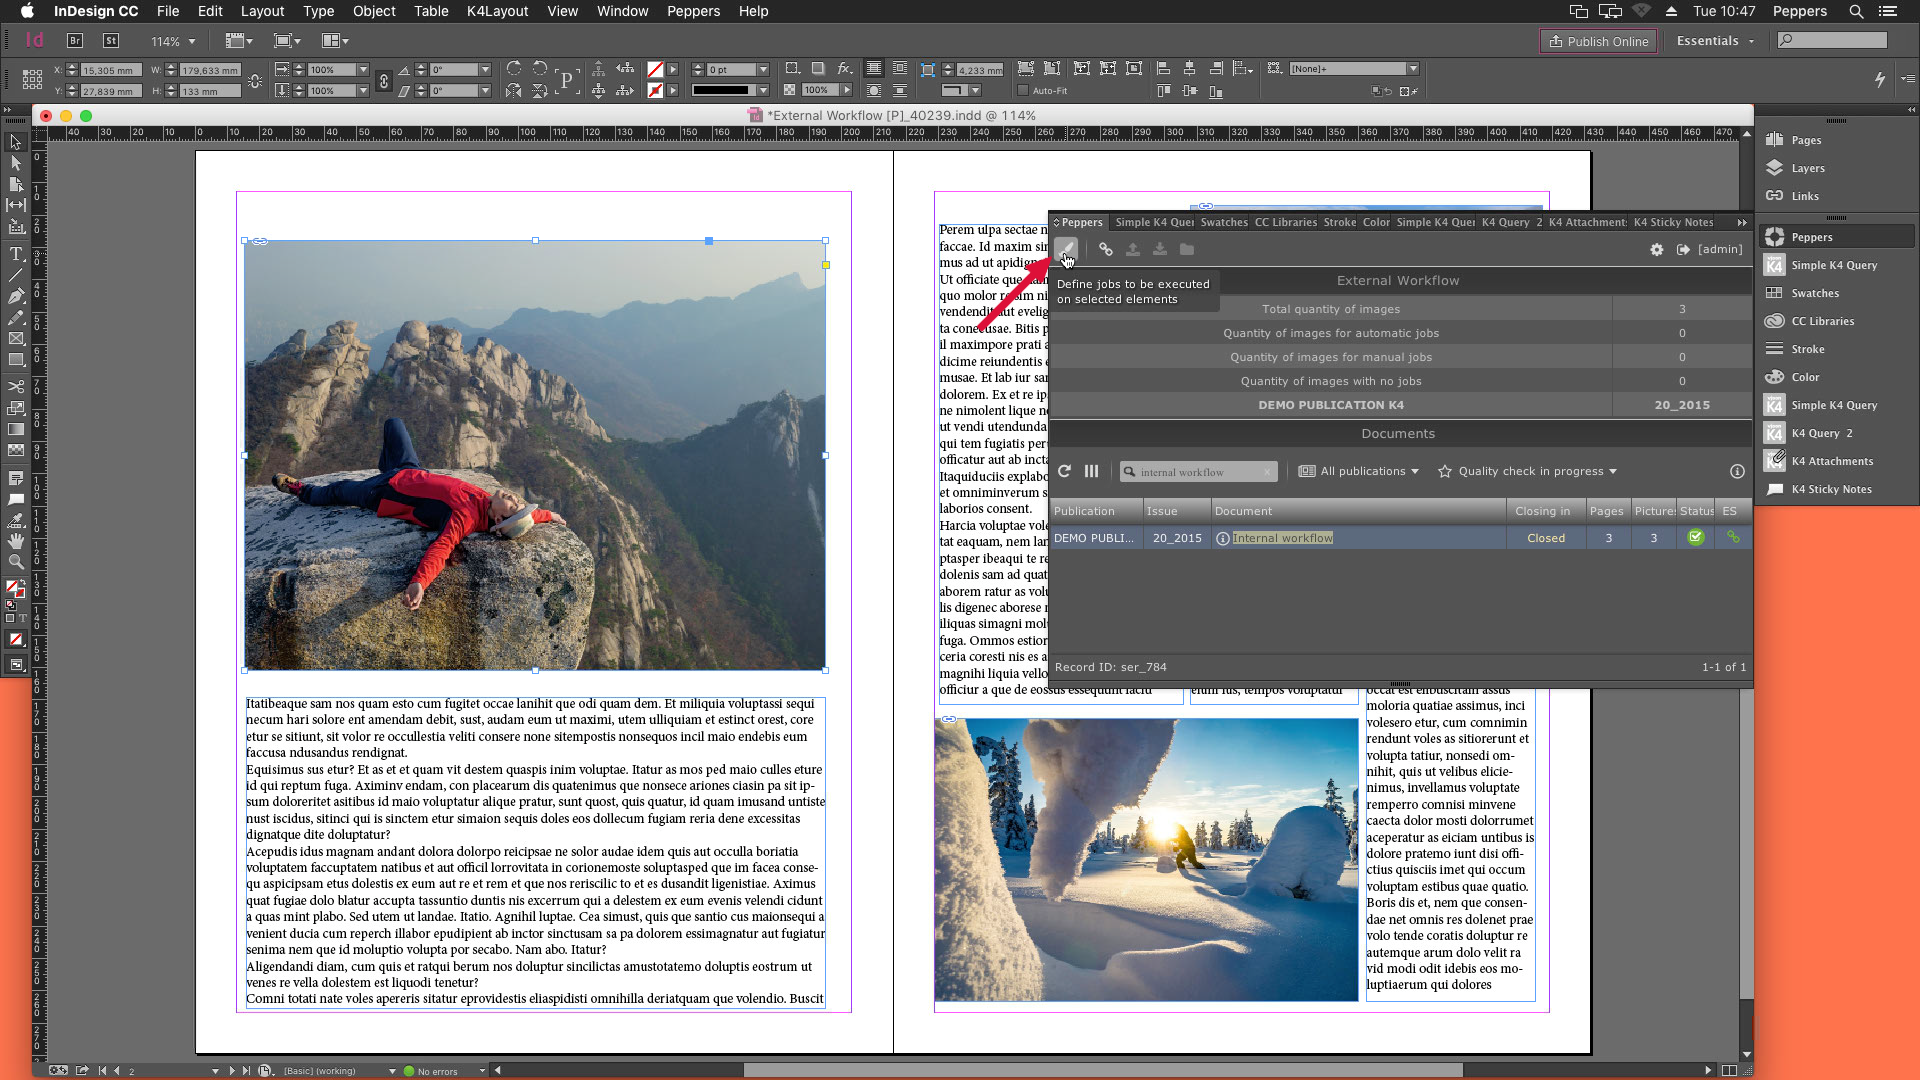1920x1080 pixels.
Task: Refresh the Documents list
Action: click(x=1064, y=471)
